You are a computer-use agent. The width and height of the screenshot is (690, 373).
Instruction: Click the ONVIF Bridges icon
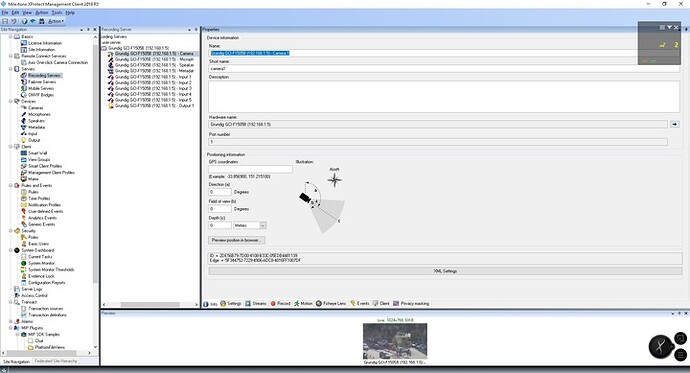(x=24, y=95)
